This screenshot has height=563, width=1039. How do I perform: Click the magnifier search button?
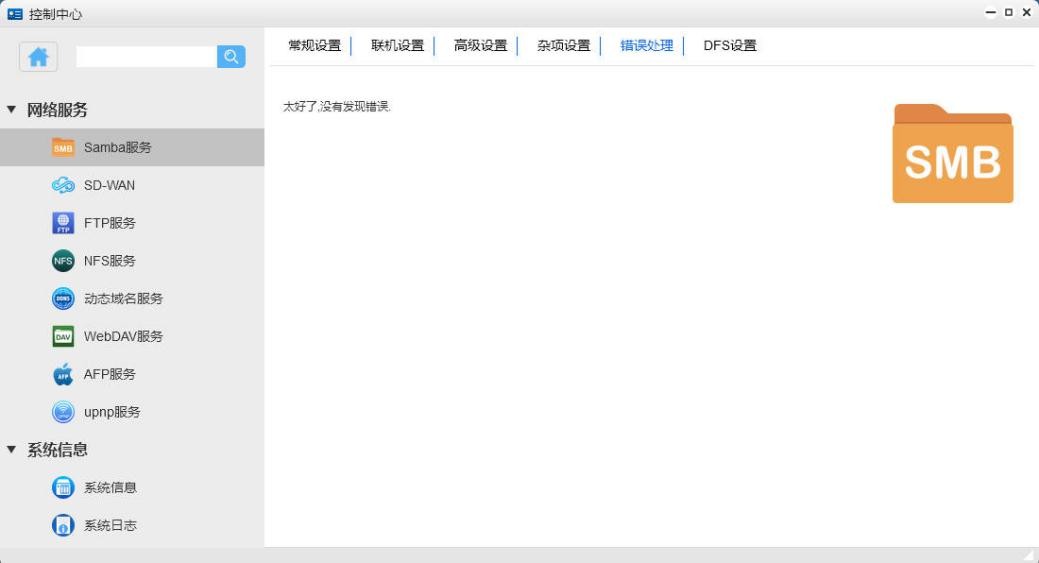pos(231,57)
